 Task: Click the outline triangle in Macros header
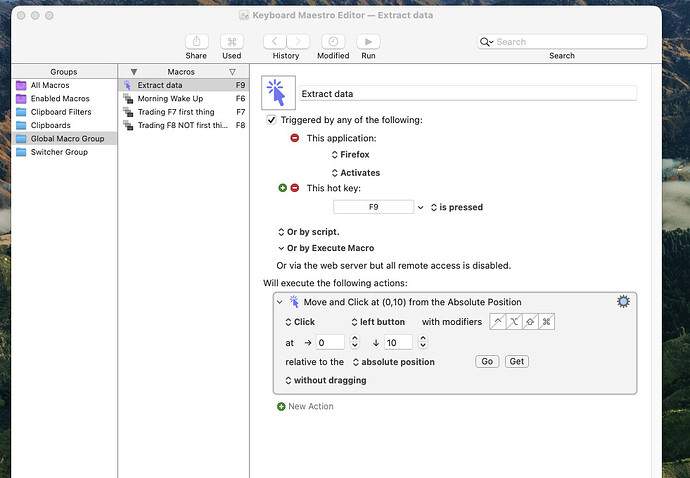click(x=232, y=72)
